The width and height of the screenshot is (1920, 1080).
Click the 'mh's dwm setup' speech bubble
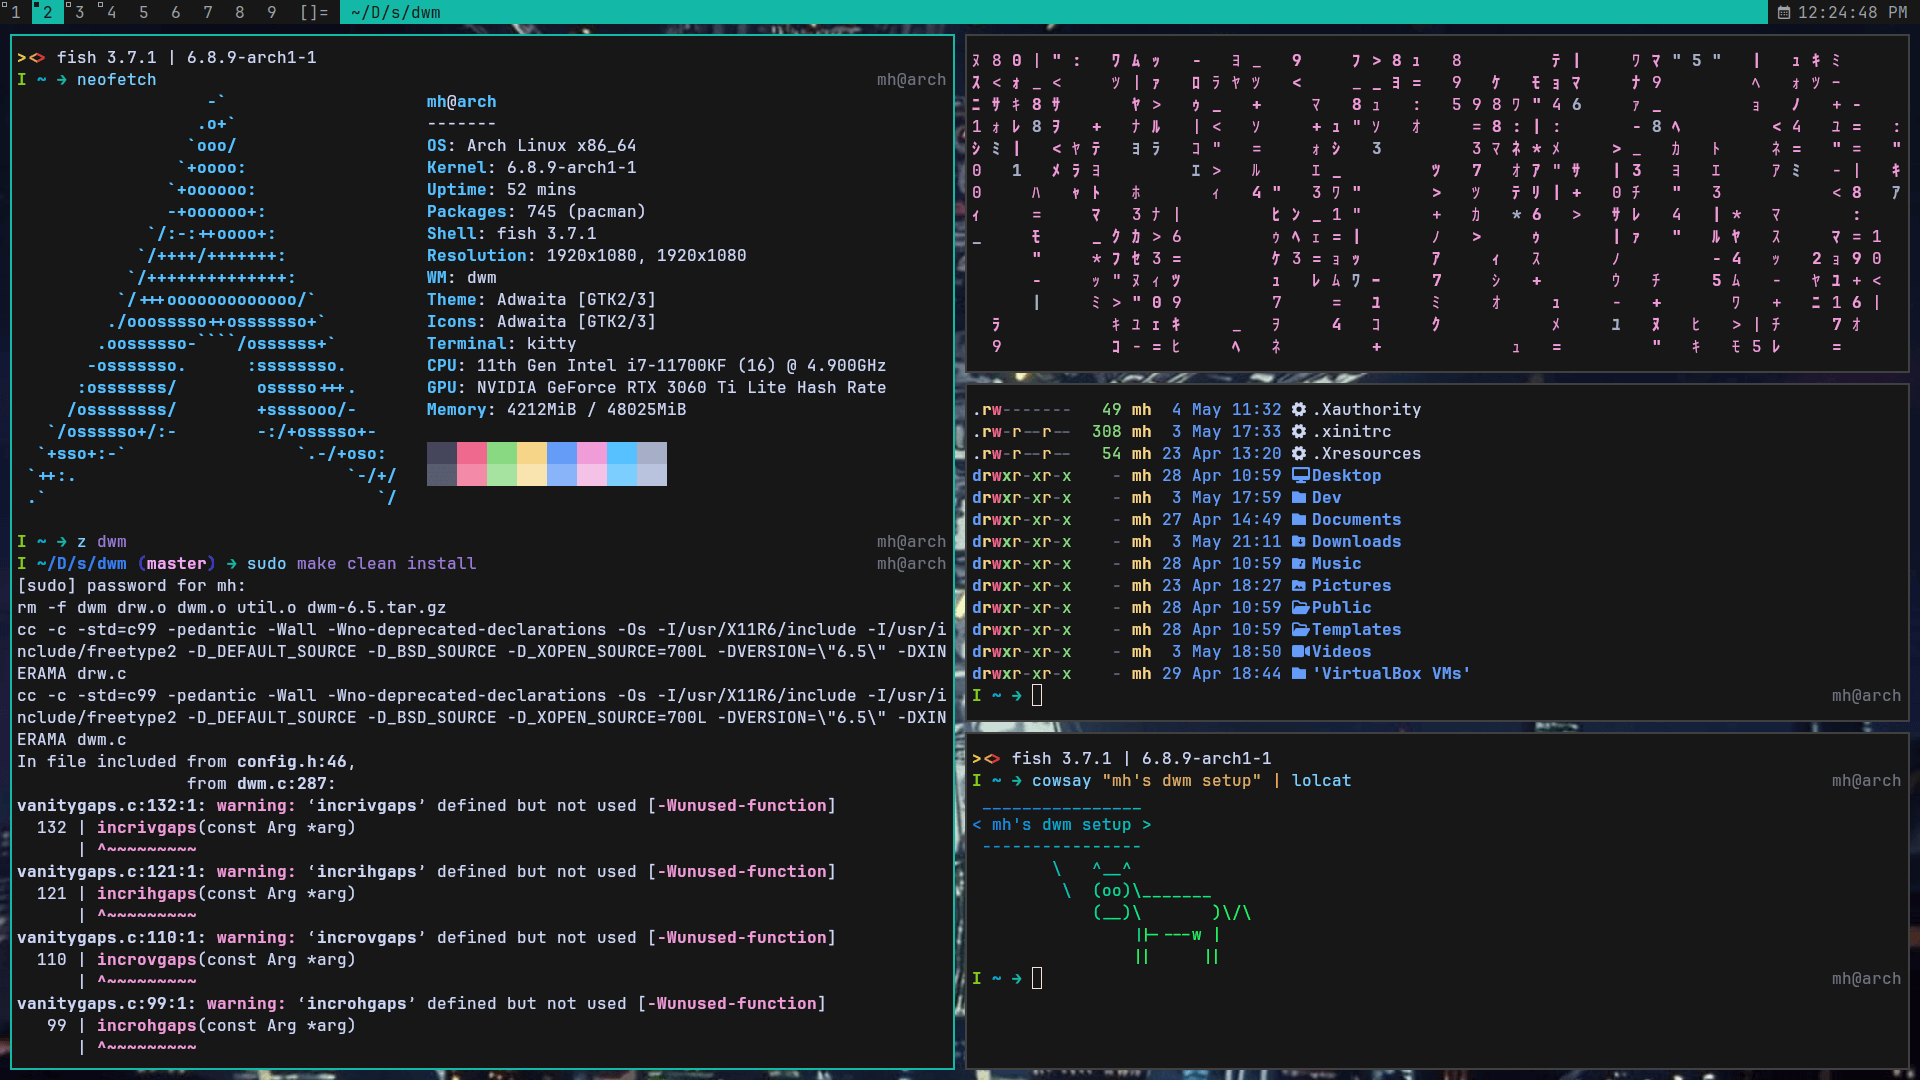click(x=1061, y=824)
